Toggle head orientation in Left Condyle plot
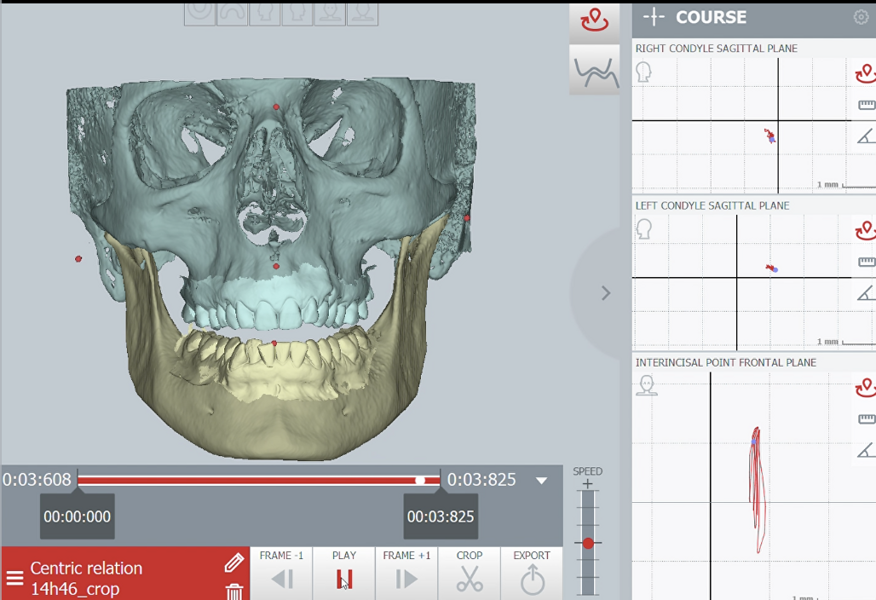The image size is (876, 600). (644, 229)
